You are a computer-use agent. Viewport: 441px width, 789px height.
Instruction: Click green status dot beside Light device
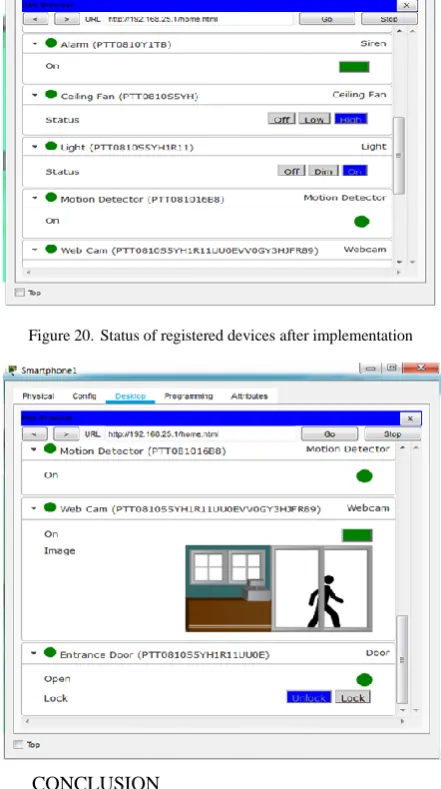[51, 146]
